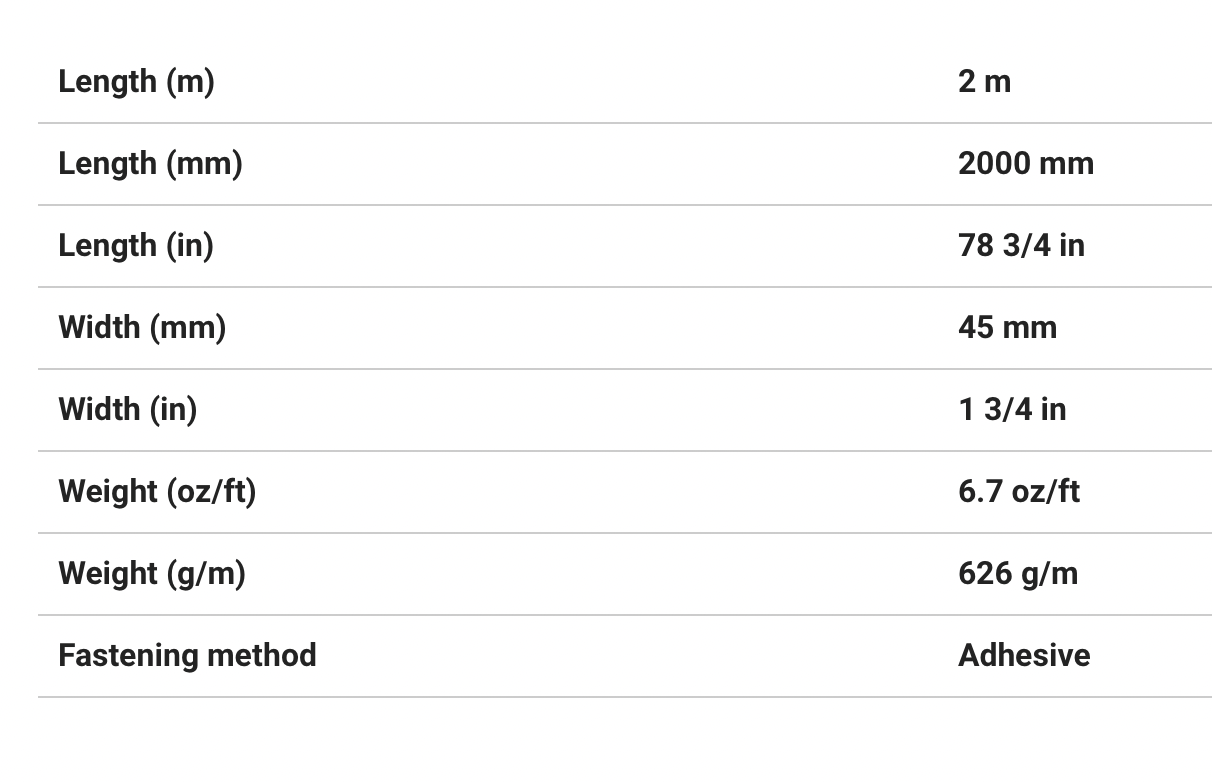The image size is (1212, 782).
Task: Select the "78 3/4 in" value
Action: coord(1020,245)
